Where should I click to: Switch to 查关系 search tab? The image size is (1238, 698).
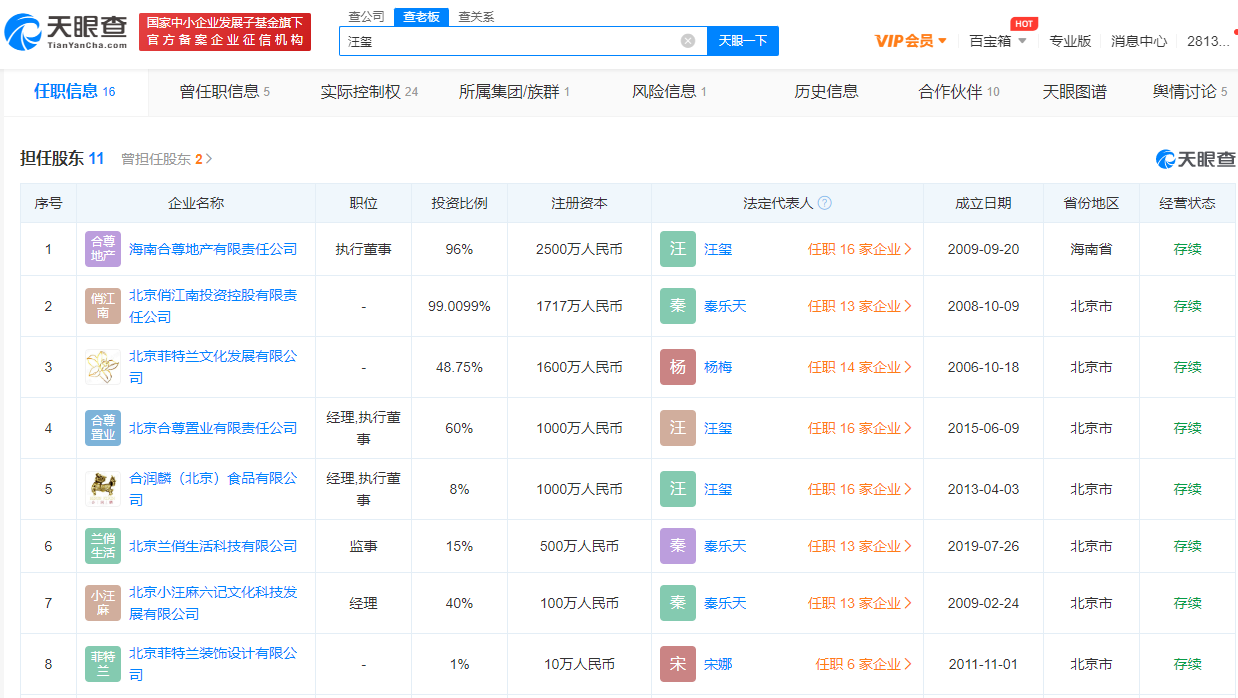pos(476,16)
